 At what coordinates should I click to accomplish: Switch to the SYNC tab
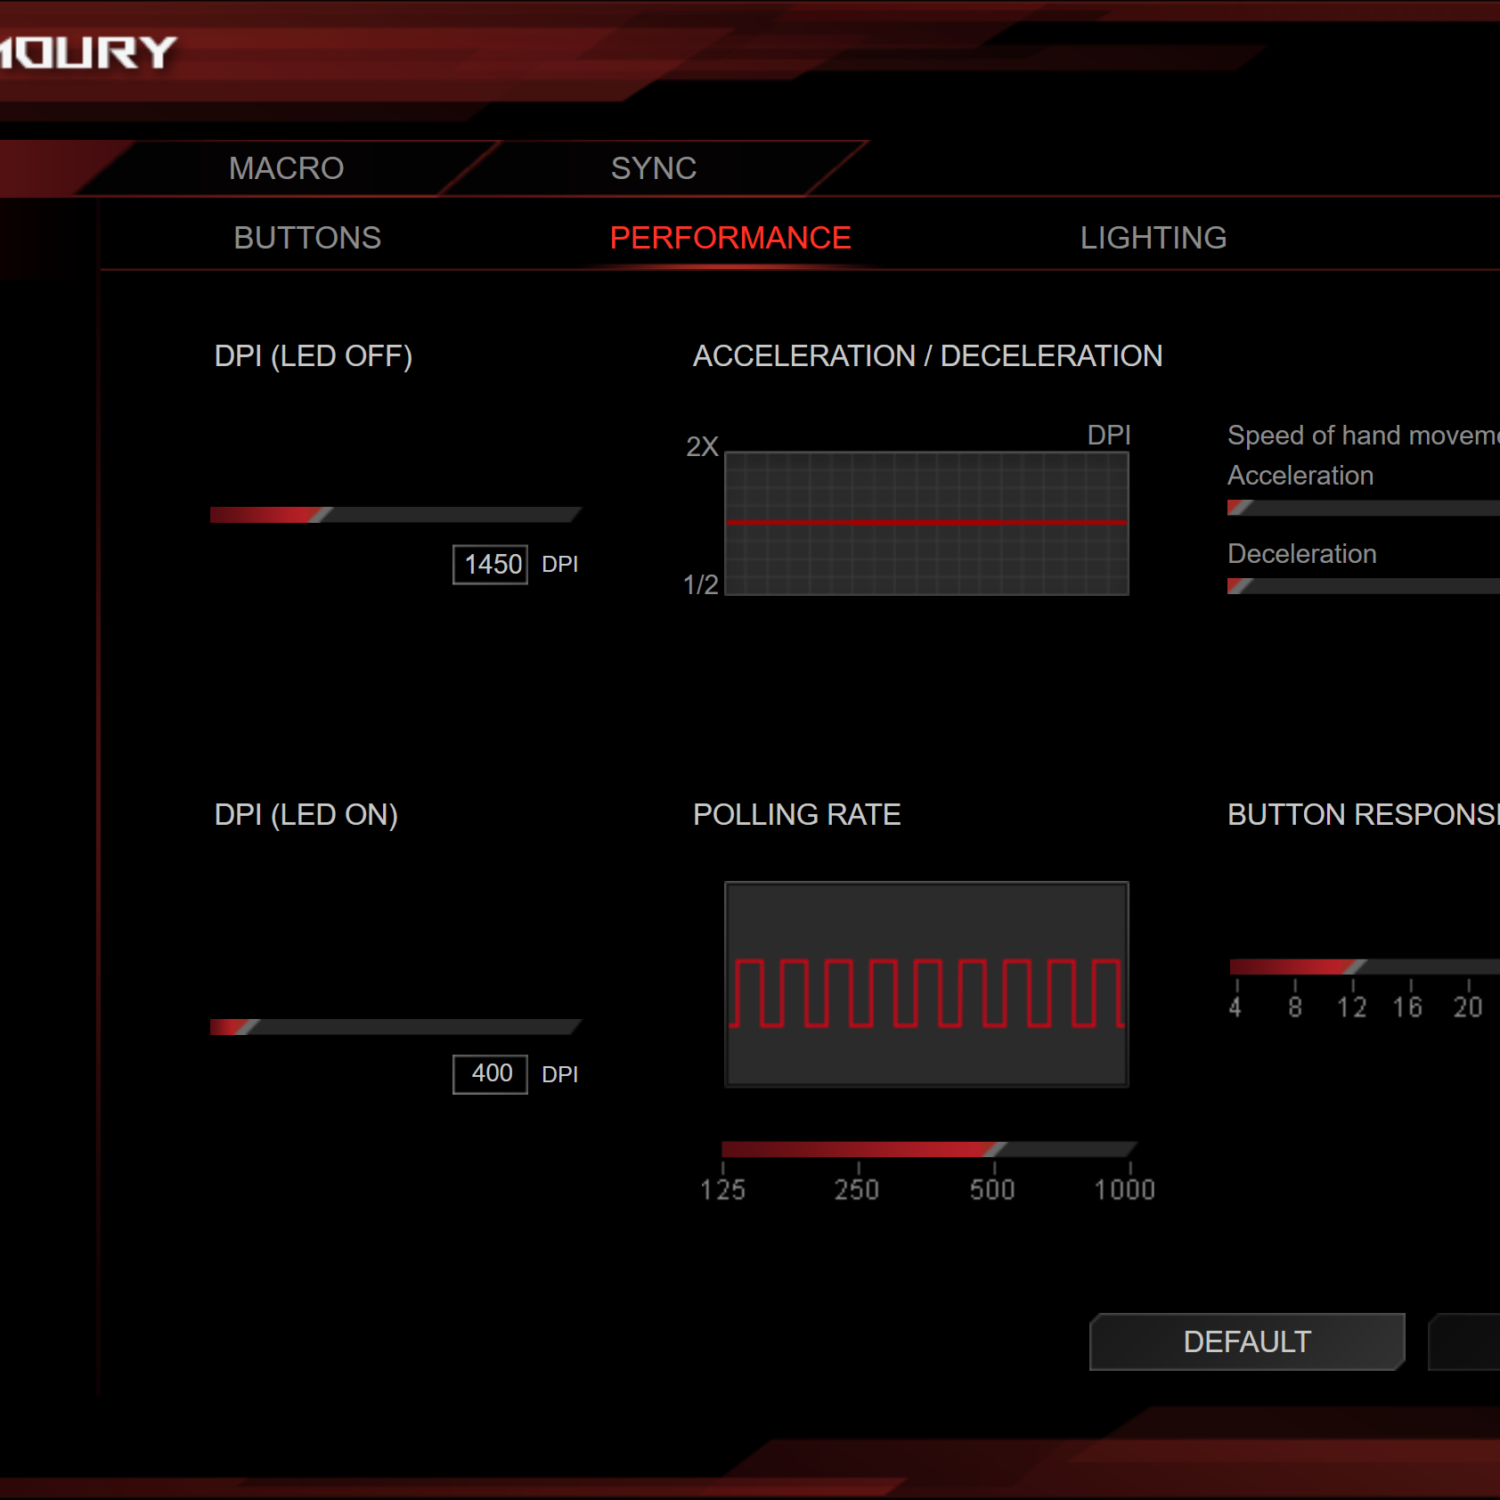pos(653,168)
